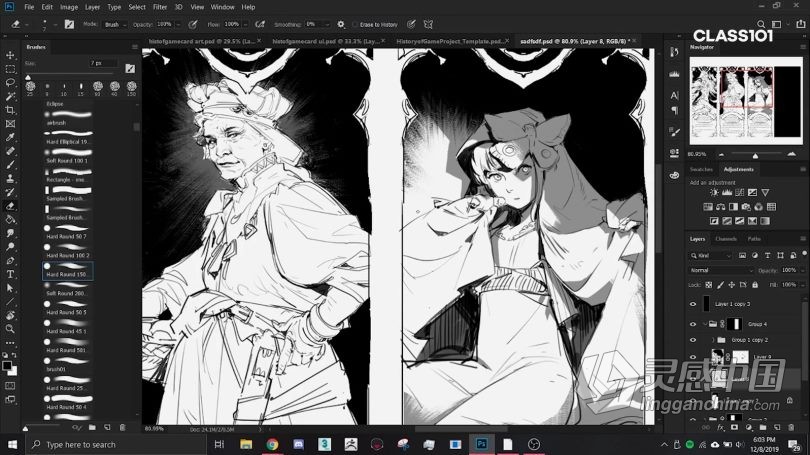810x455 pixels.
Task: Select the Magic Wand tool
Action: click(10, 96)
